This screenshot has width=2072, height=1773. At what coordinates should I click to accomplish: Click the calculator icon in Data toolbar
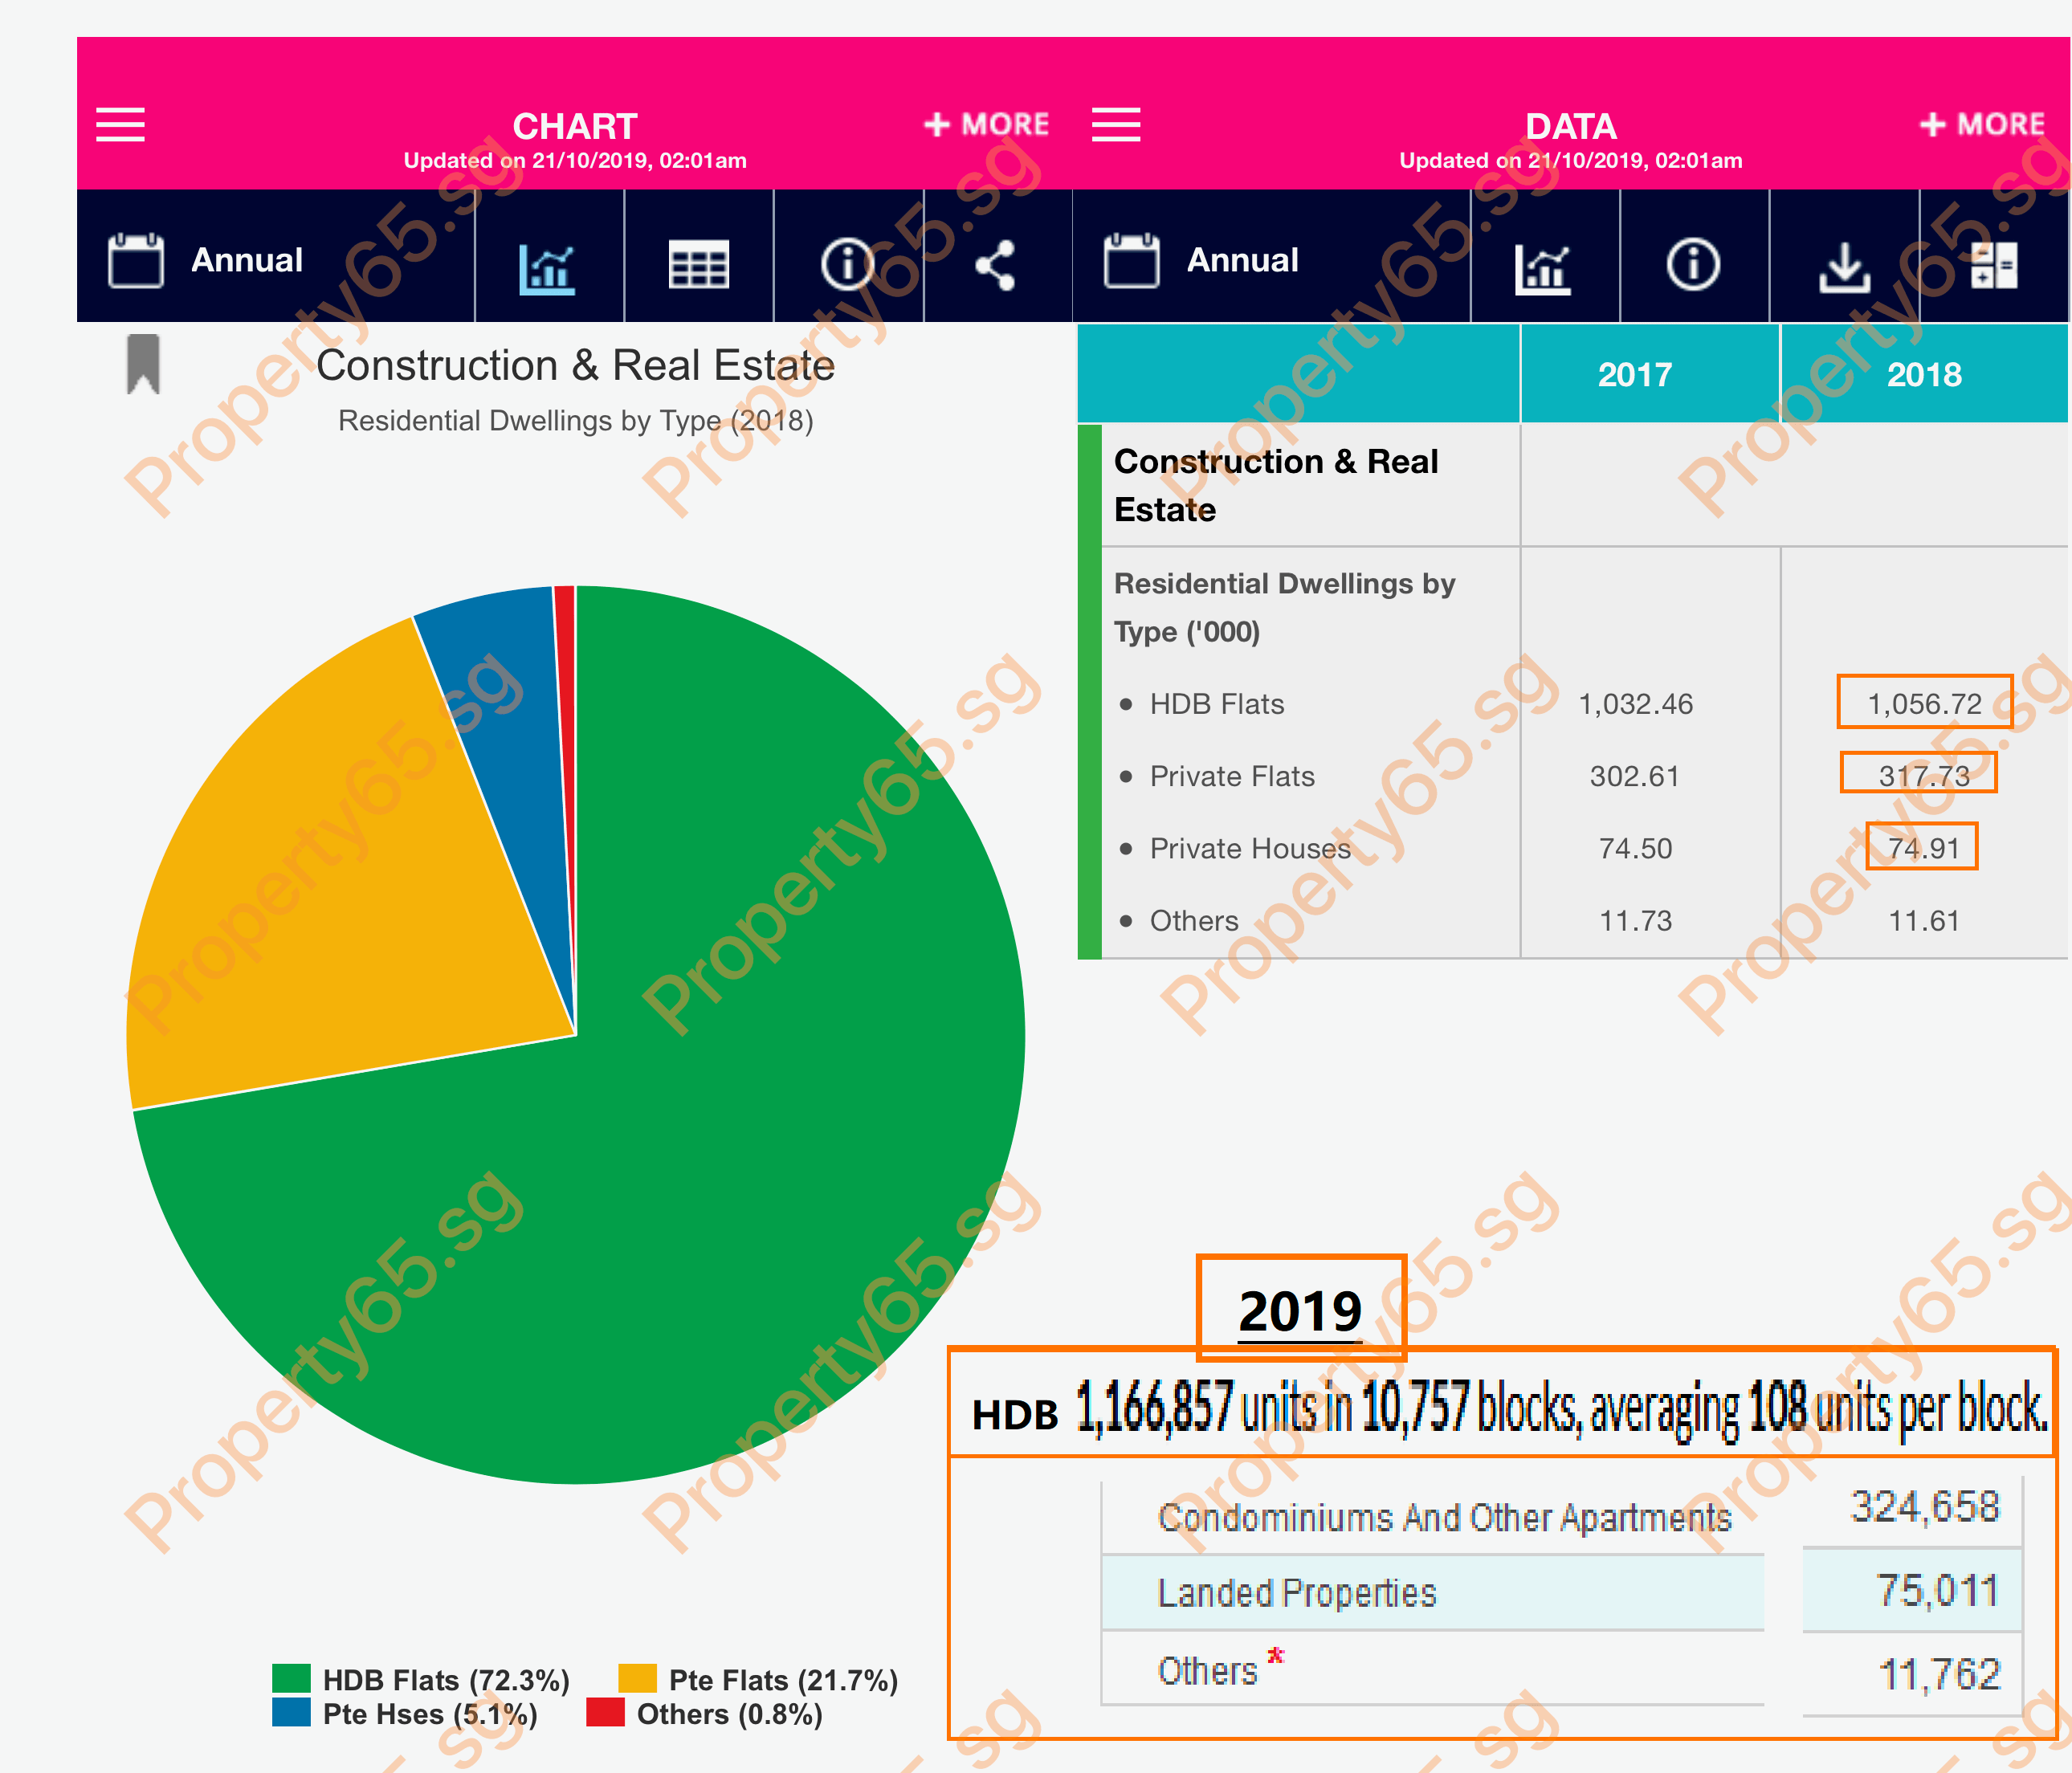pyautogui.click(x=1993, y=265)
